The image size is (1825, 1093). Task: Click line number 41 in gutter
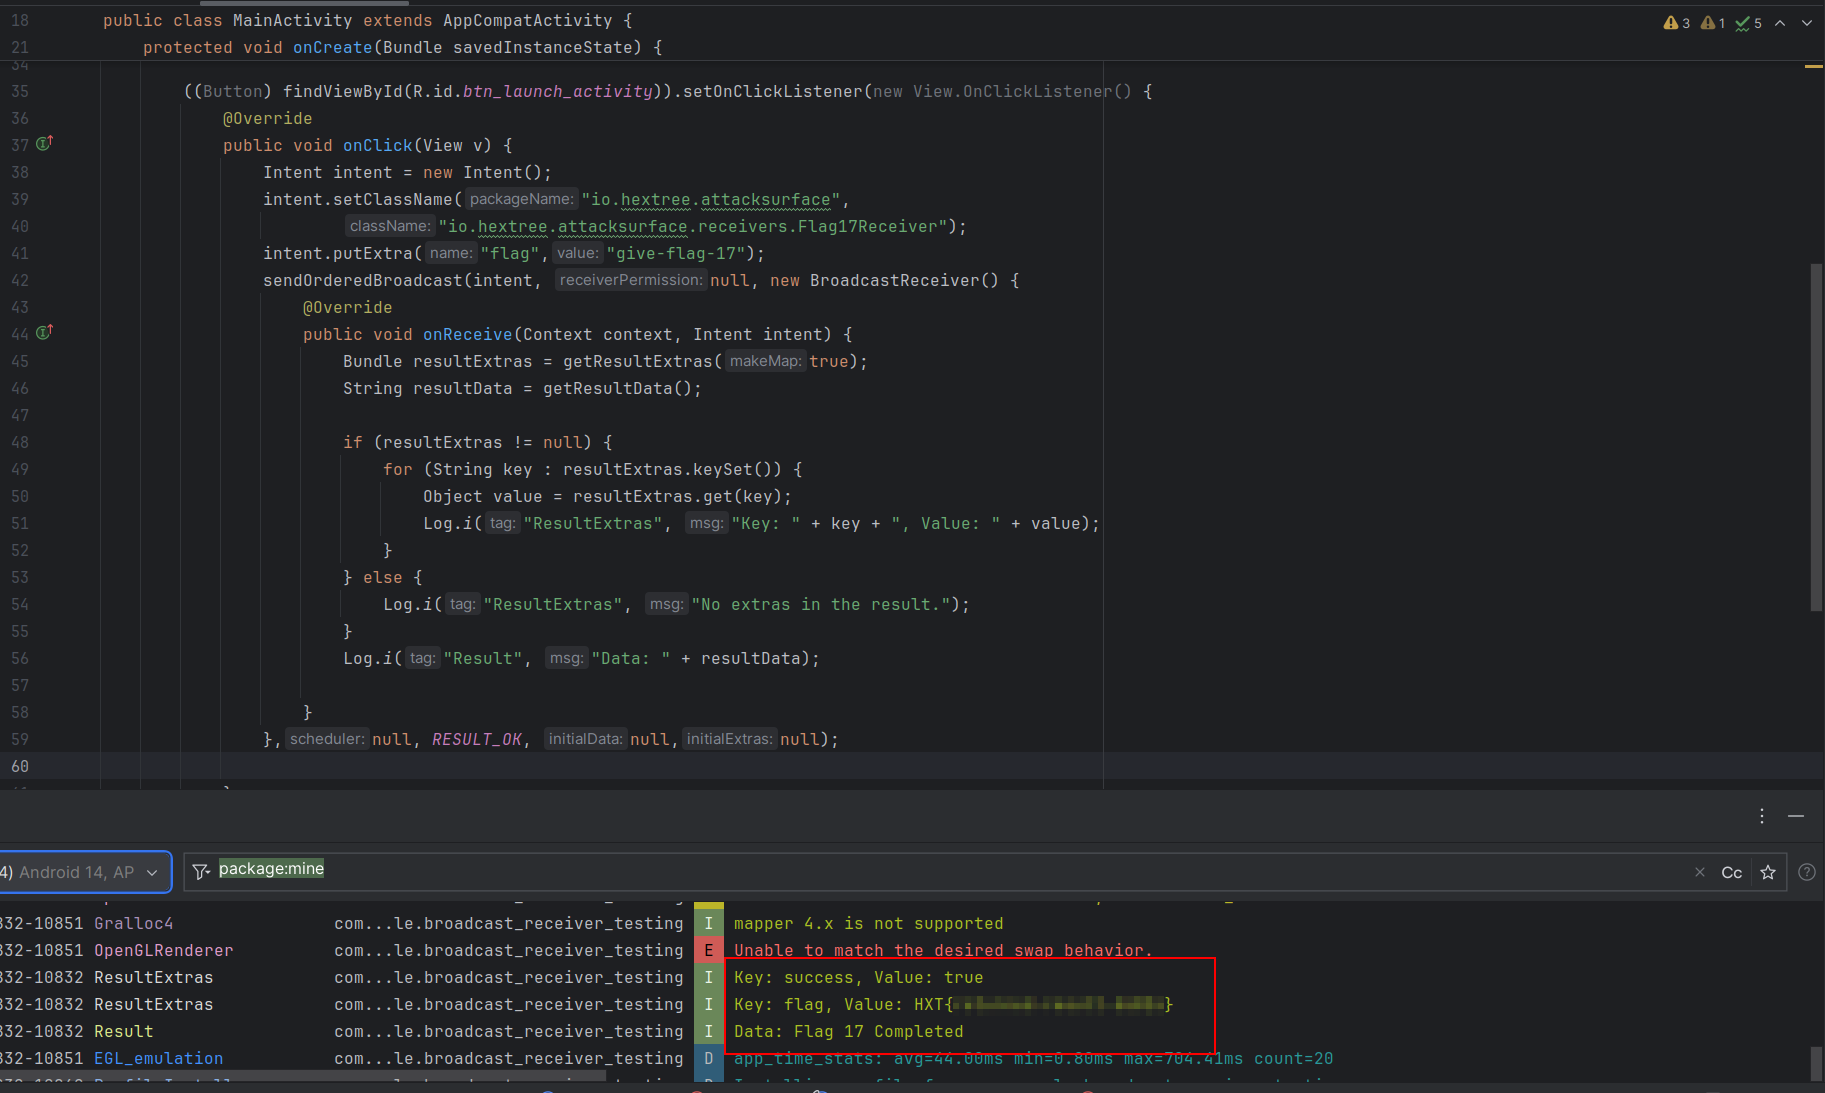click(x=20, y=253)
